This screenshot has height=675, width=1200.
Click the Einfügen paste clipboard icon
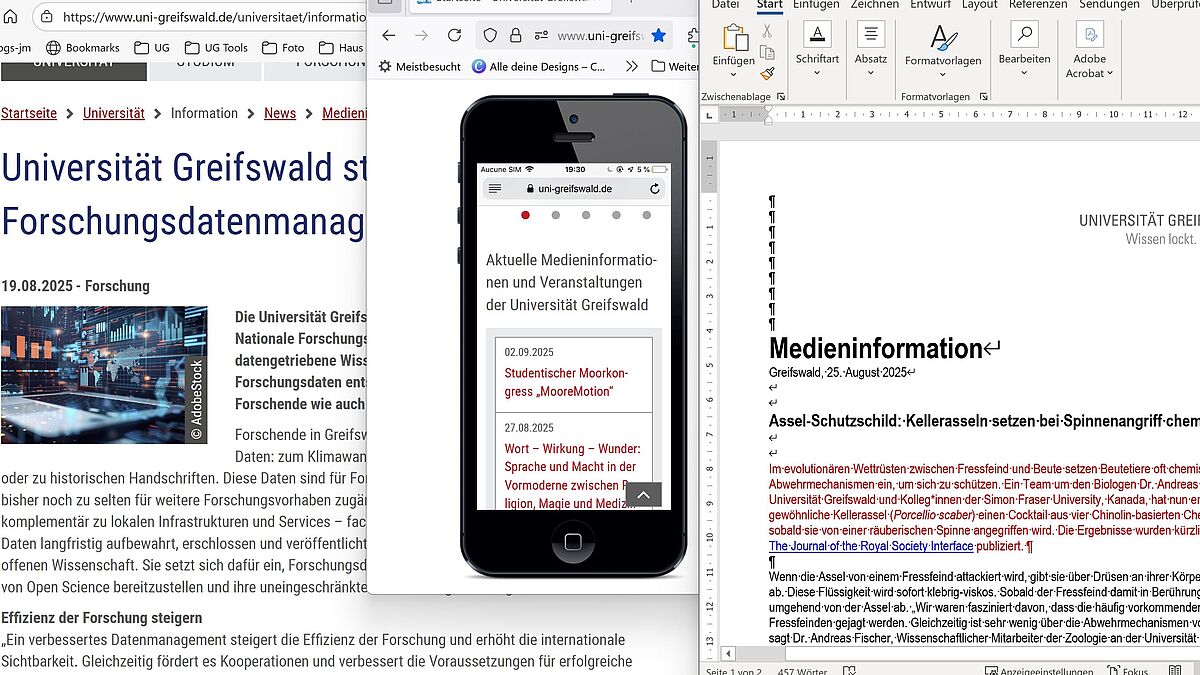[x=734, y=38]
